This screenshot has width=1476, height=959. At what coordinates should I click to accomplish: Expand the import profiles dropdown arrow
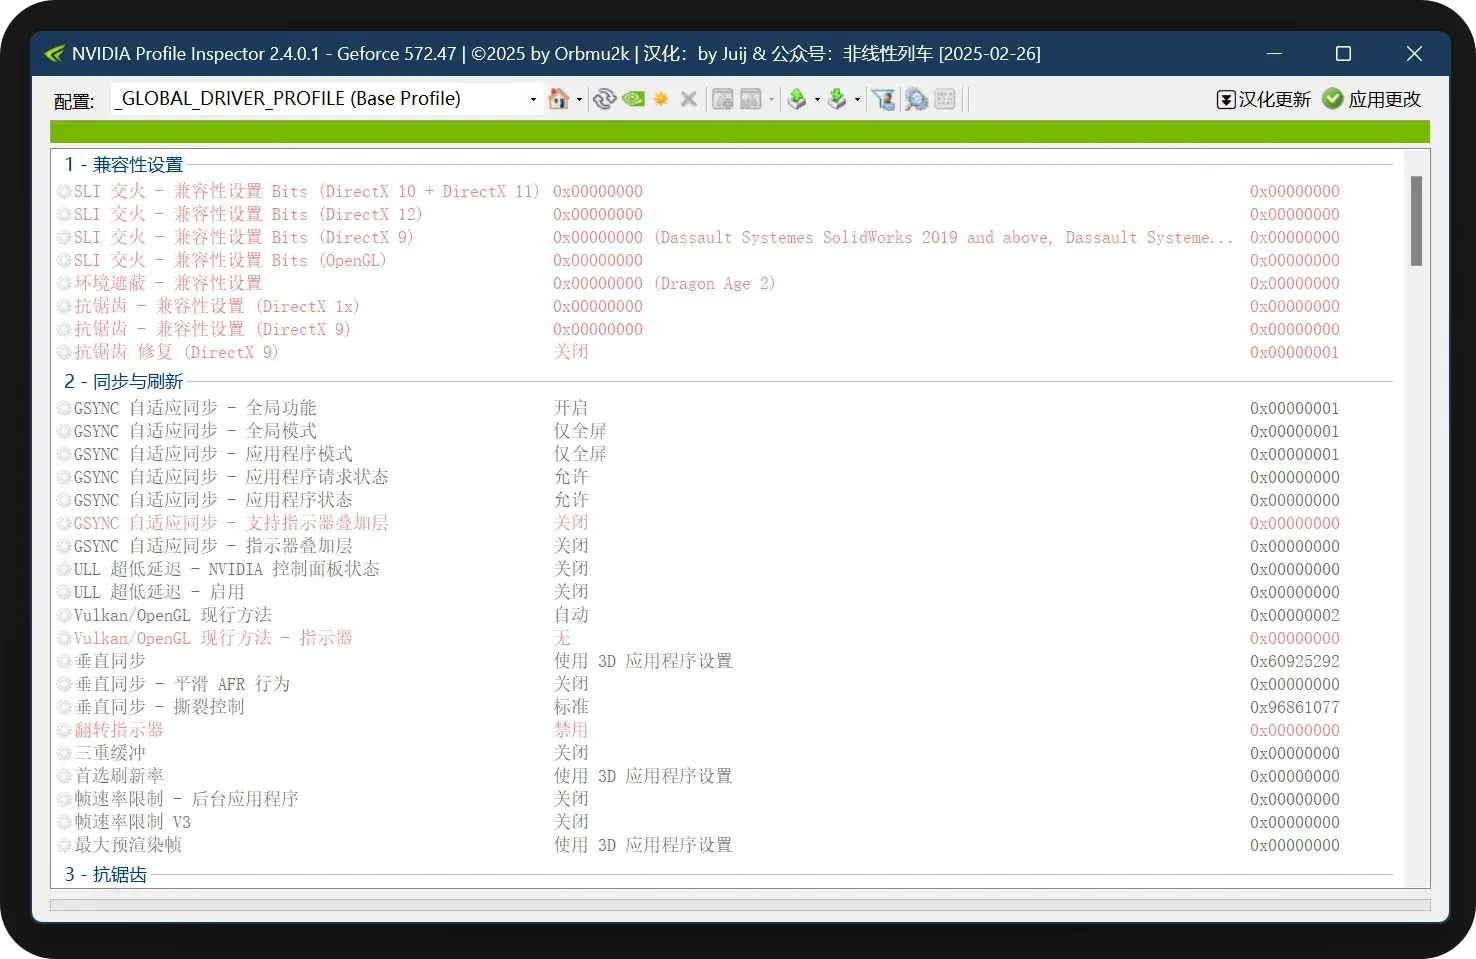click(858, 100)
